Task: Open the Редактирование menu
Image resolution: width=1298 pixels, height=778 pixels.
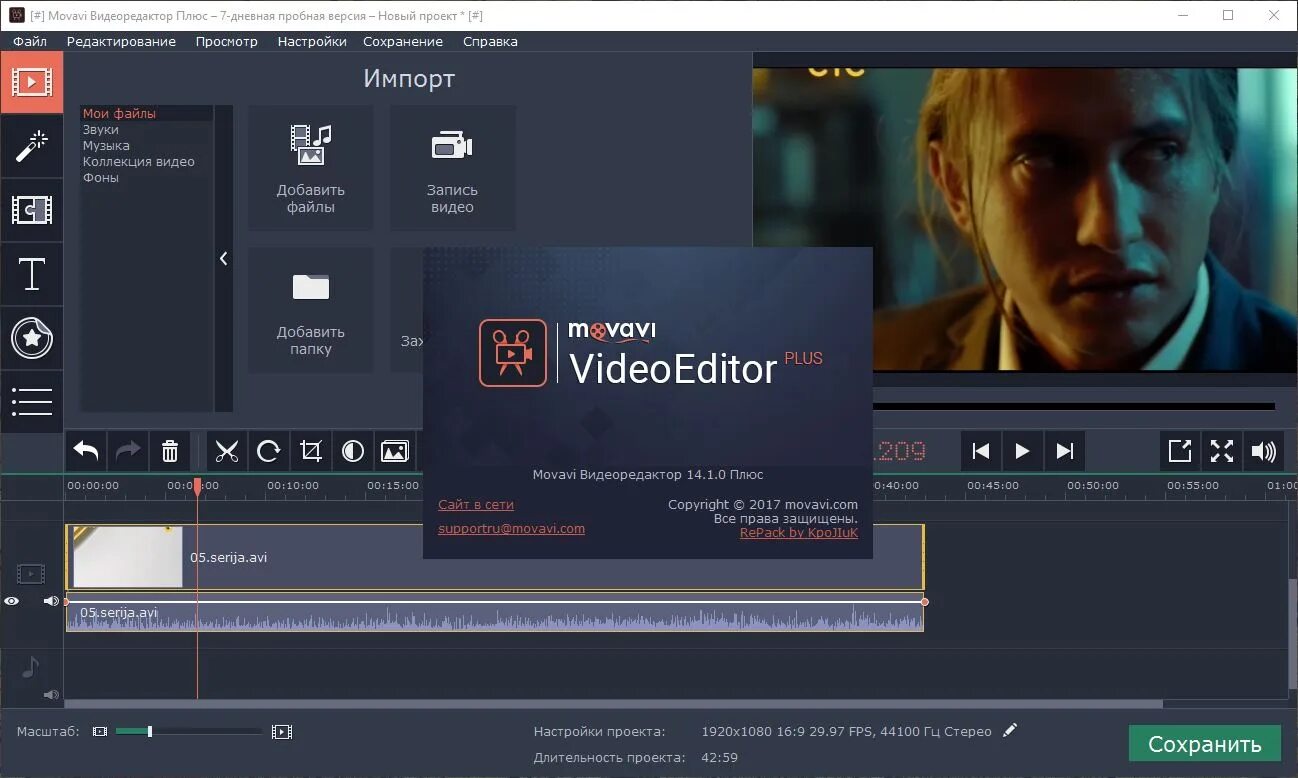Action: 121,41
